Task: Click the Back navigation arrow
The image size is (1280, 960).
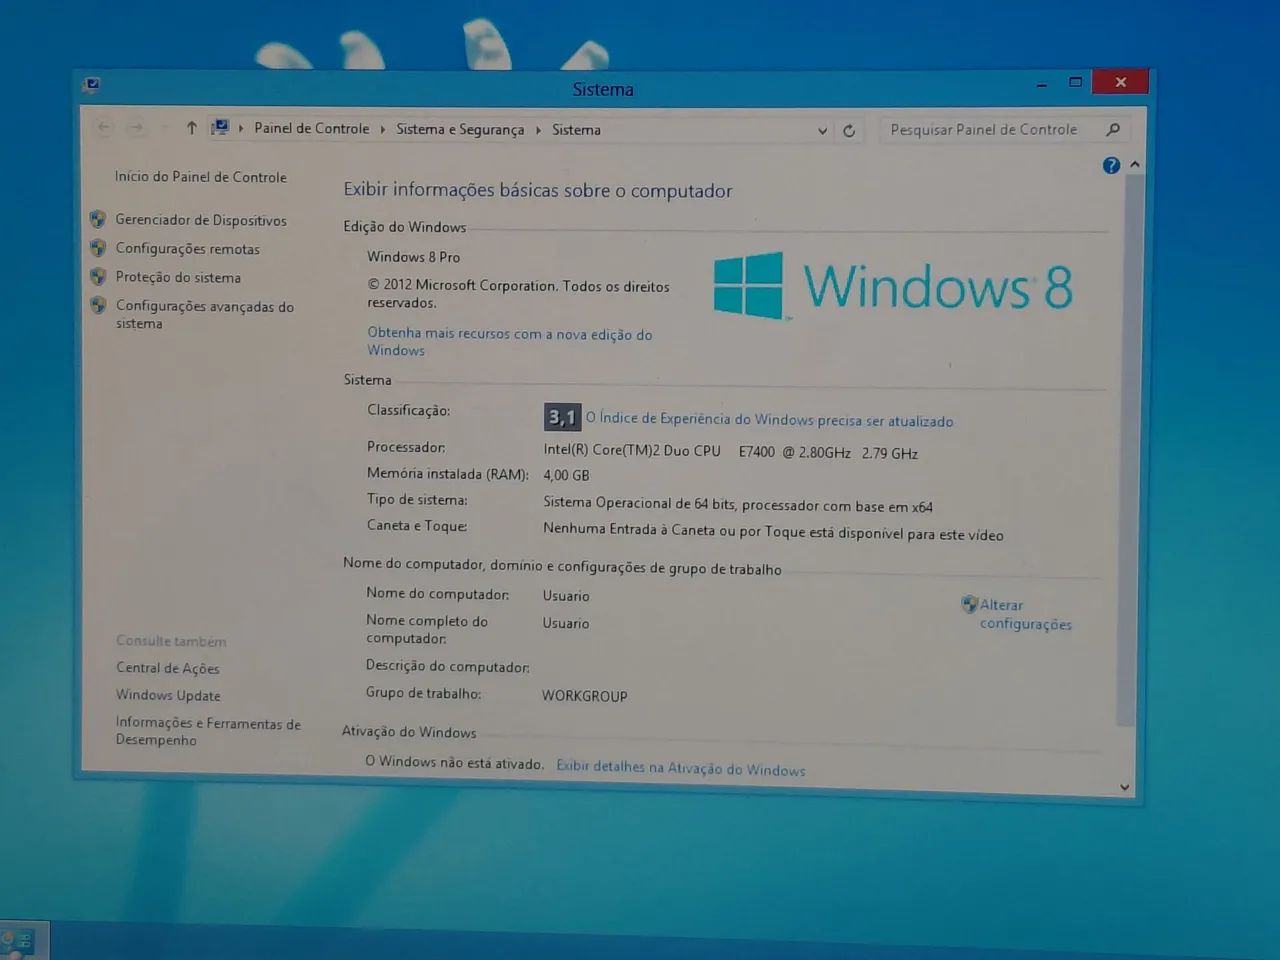Action: coord(104,127)
